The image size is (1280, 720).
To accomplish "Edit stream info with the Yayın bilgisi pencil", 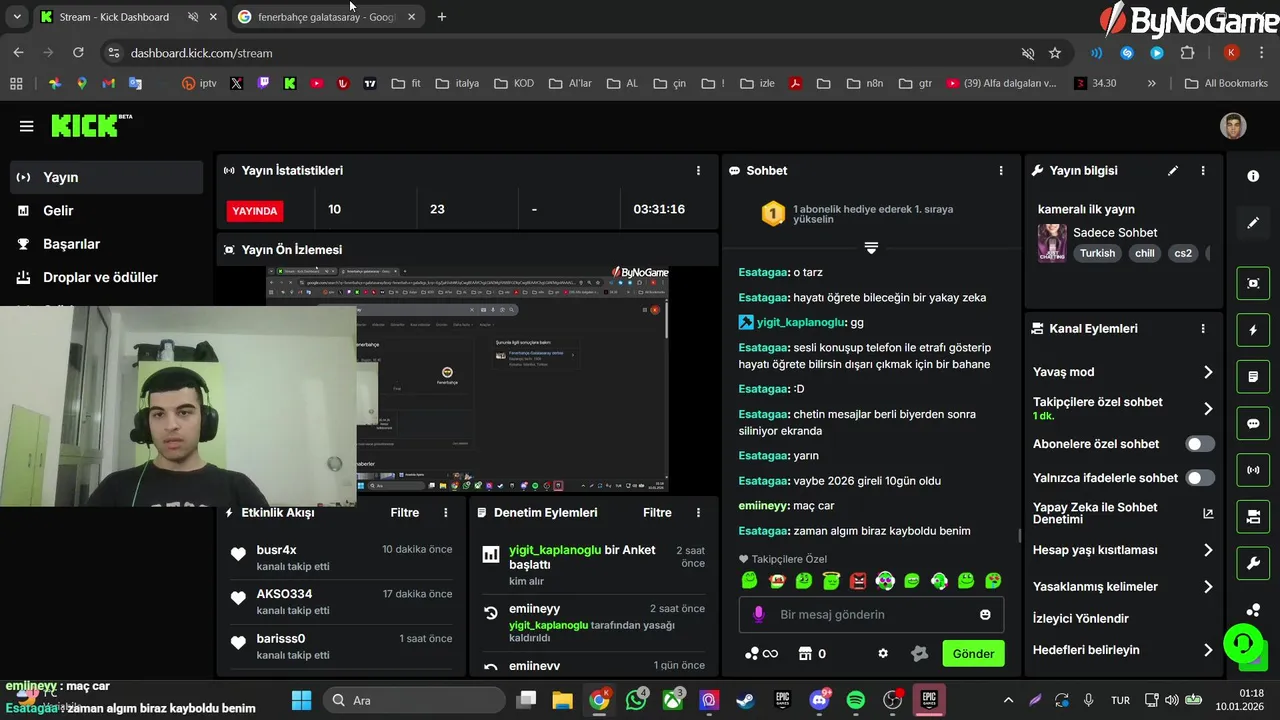I will pos(1173,171).
